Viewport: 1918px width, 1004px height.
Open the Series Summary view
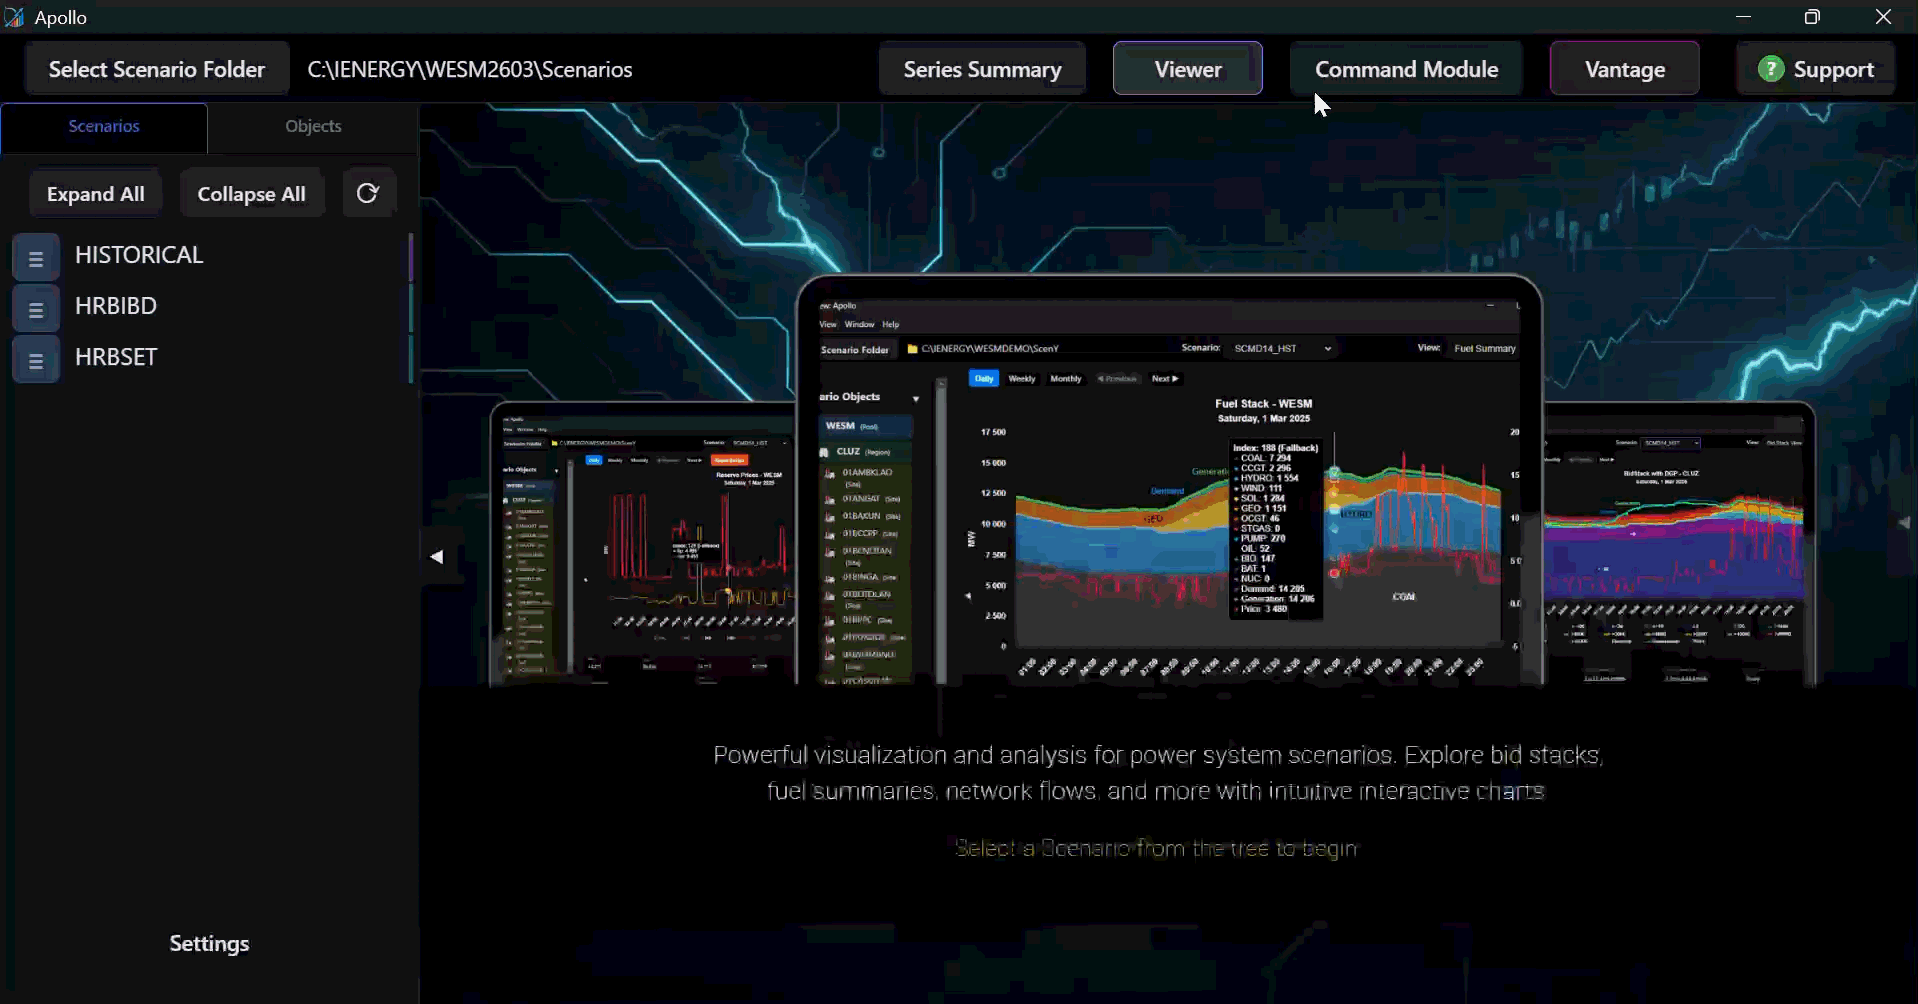click(x=983, y=69)
